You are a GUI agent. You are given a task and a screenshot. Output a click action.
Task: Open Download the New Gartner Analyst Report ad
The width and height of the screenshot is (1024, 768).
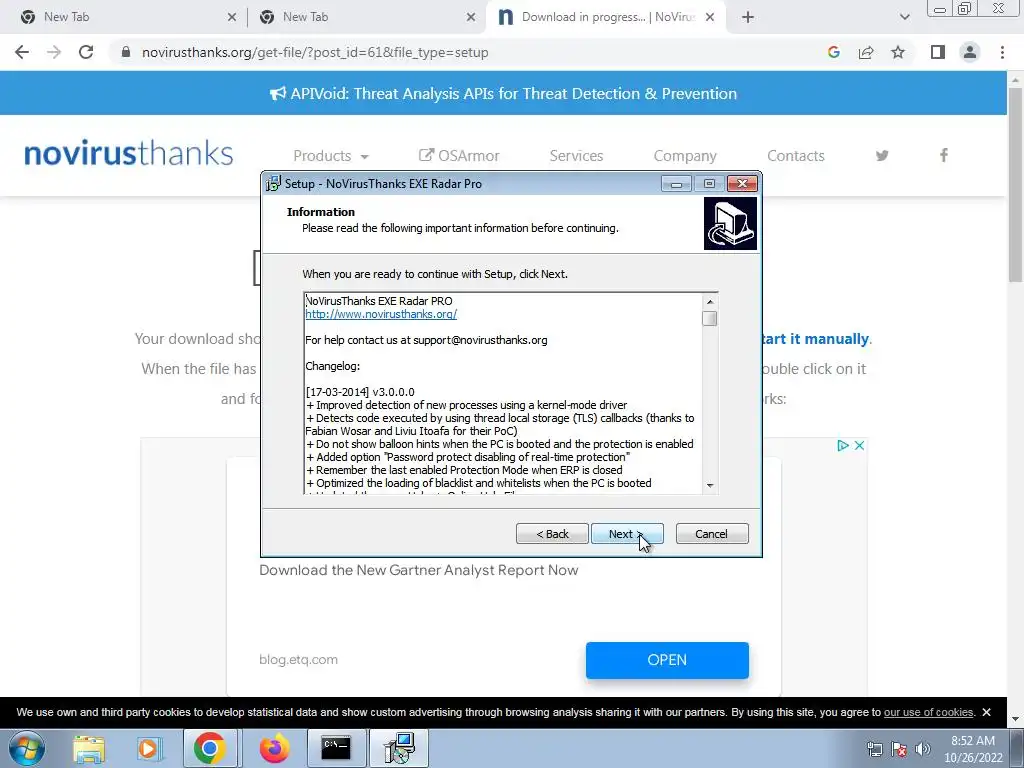[419, 570]
